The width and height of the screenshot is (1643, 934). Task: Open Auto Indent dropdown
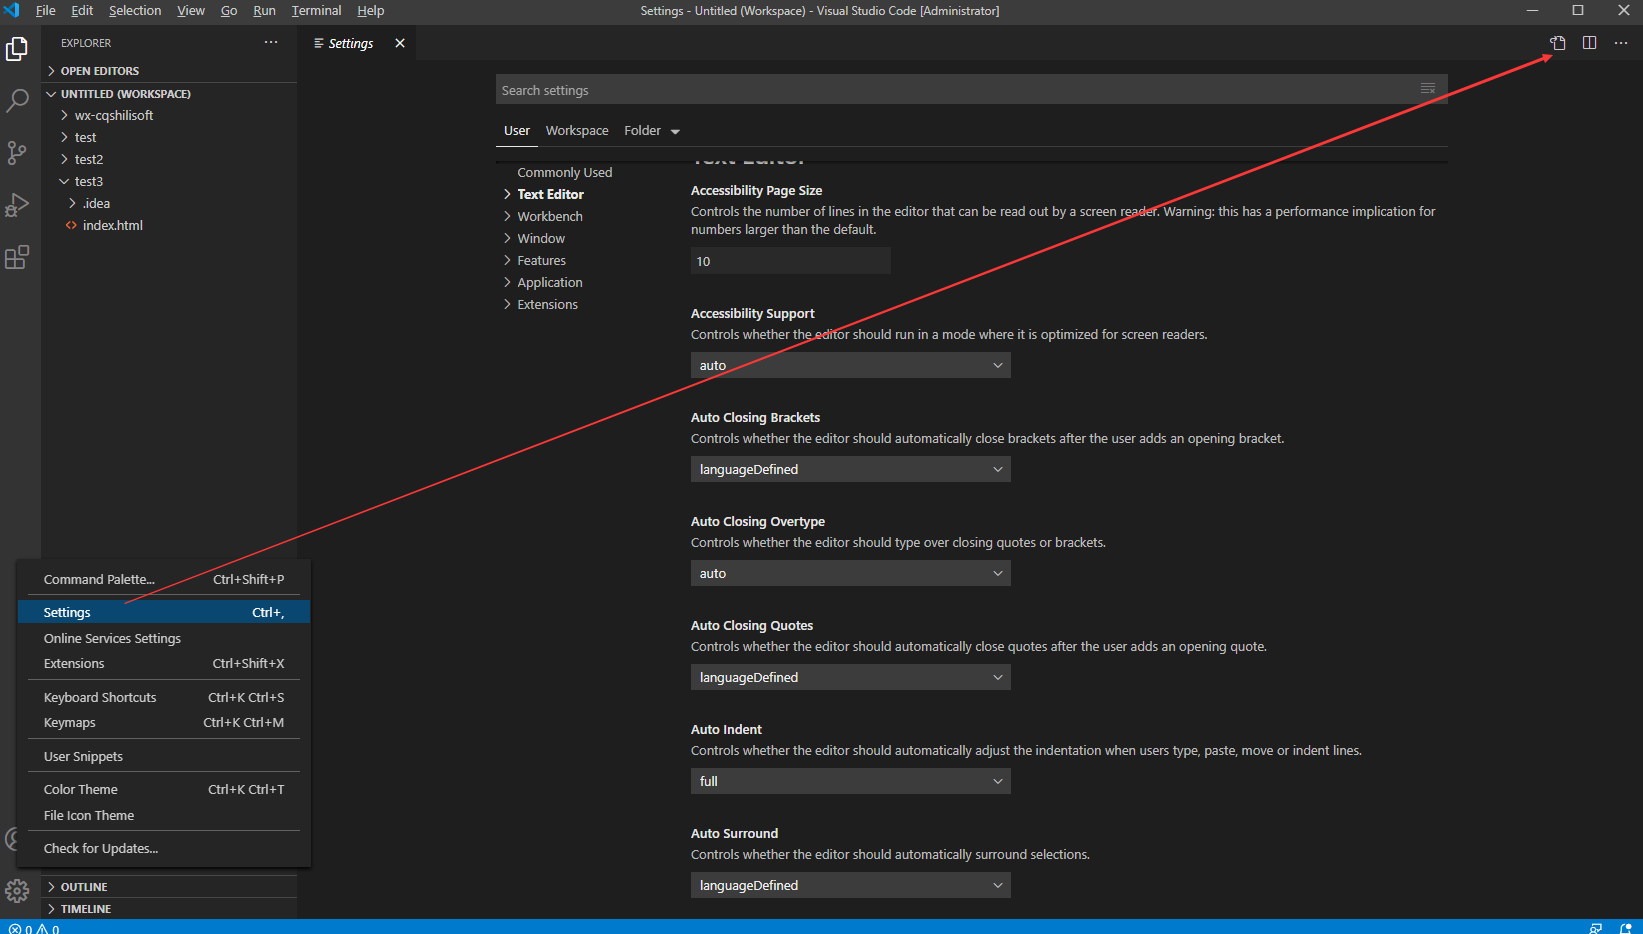tap(851, 781)
